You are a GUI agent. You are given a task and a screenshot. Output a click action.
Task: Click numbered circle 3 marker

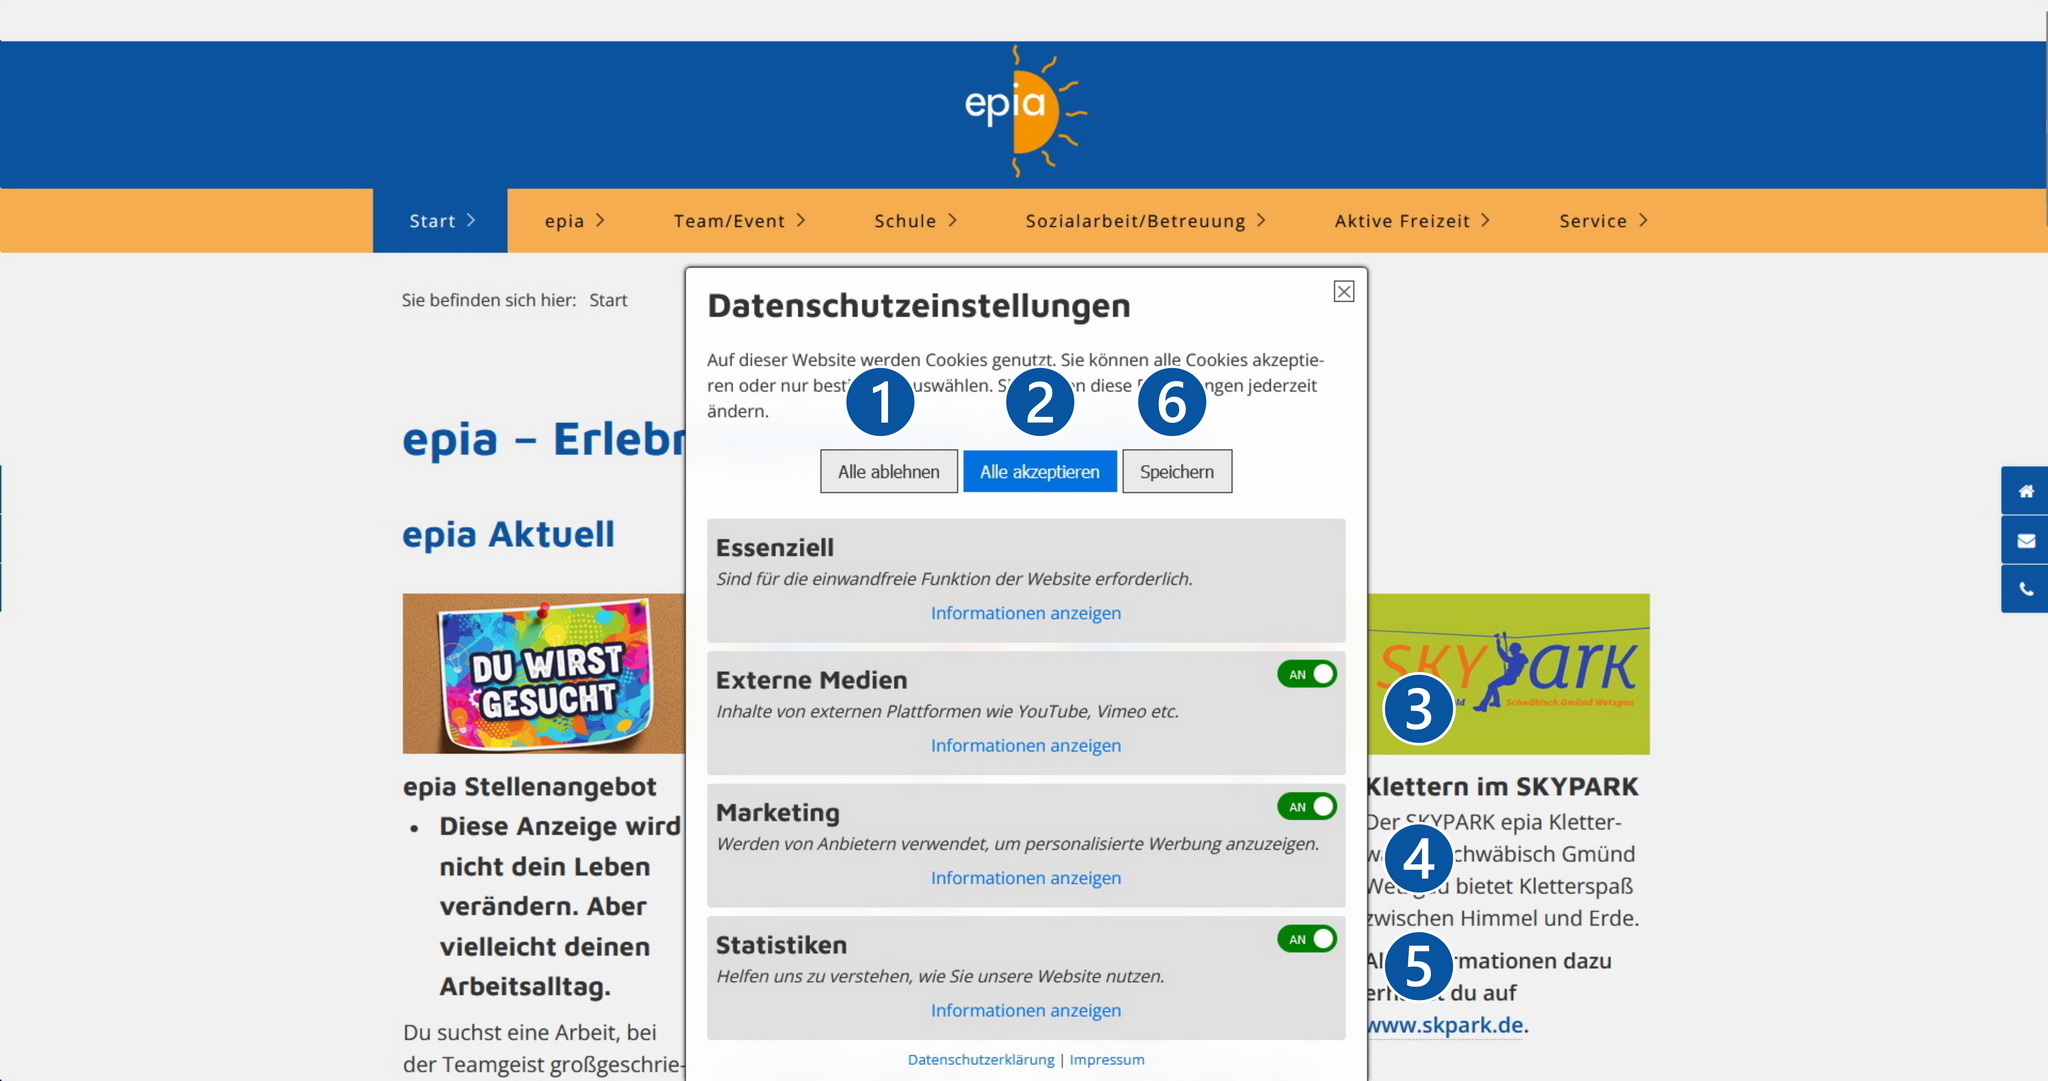[x=1418, y=709]
